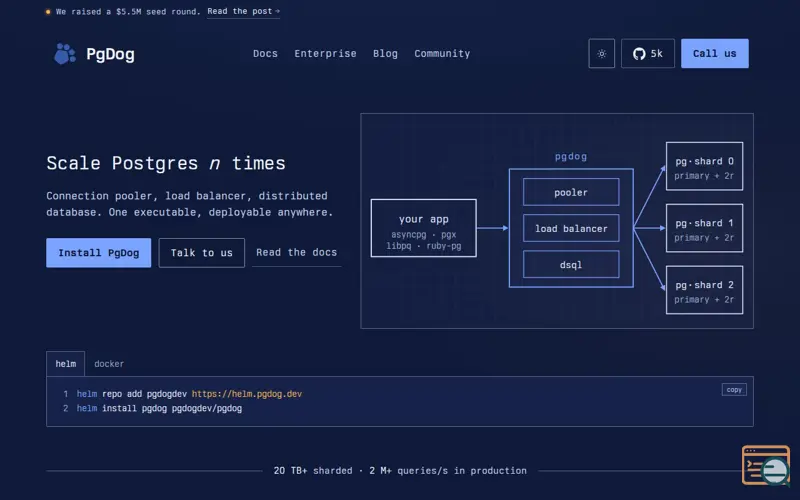Click the Talk to us button
Screen dimensions: 800x500
202,253
